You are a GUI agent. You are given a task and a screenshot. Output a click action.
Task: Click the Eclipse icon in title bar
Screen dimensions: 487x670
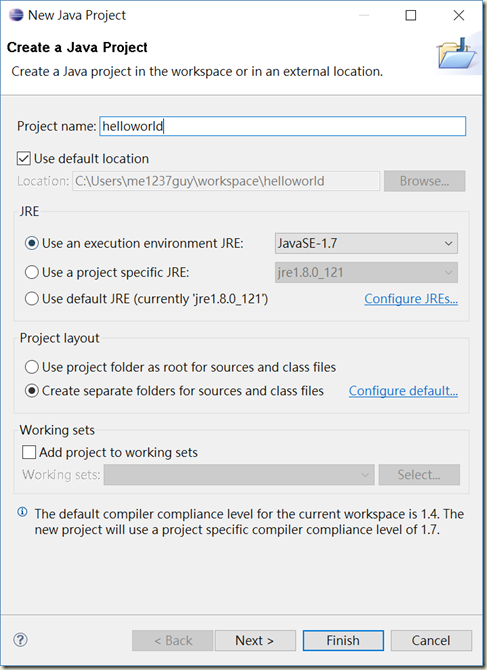pyautogui.click(x=16, y=15)
